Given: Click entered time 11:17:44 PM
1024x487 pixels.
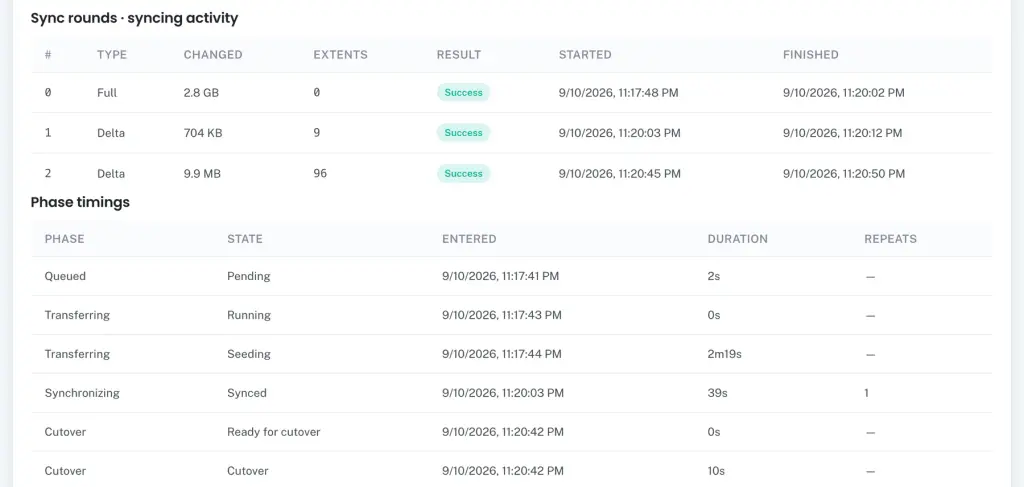Looking at the screenshot, I should [x=502, y=354].
